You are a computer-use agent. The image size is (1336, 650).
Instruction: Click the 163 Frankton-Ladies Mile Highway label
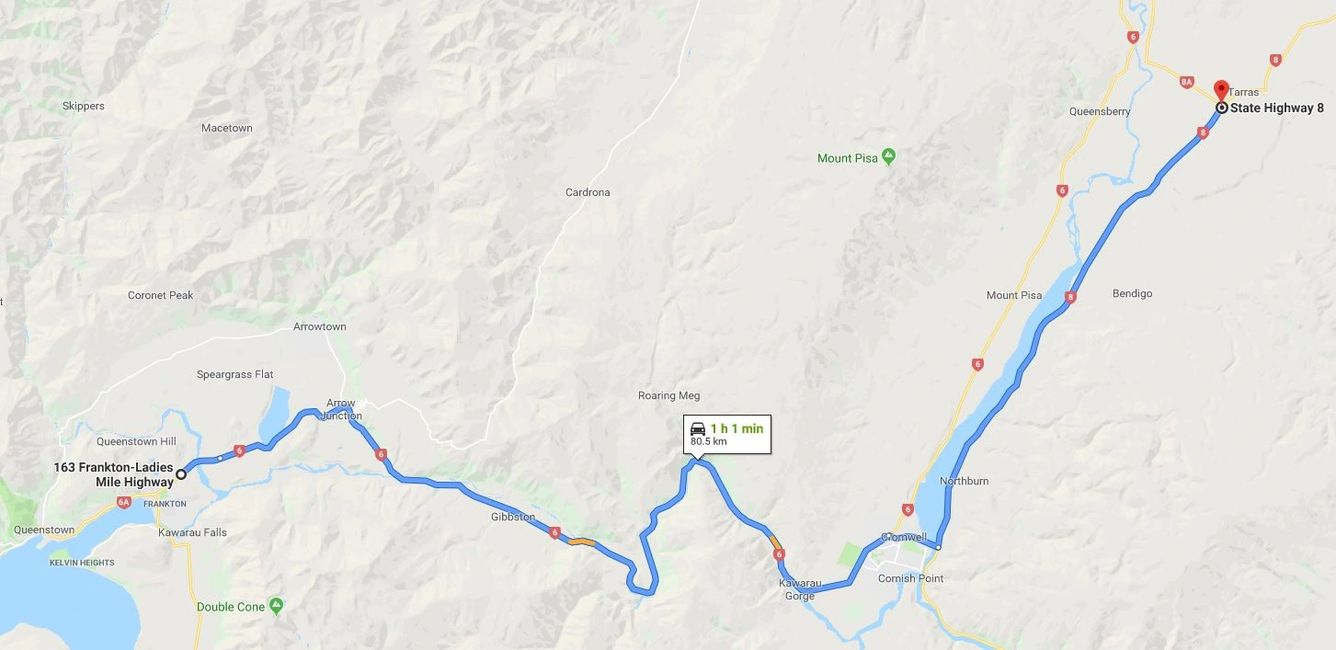pos(113,475)
